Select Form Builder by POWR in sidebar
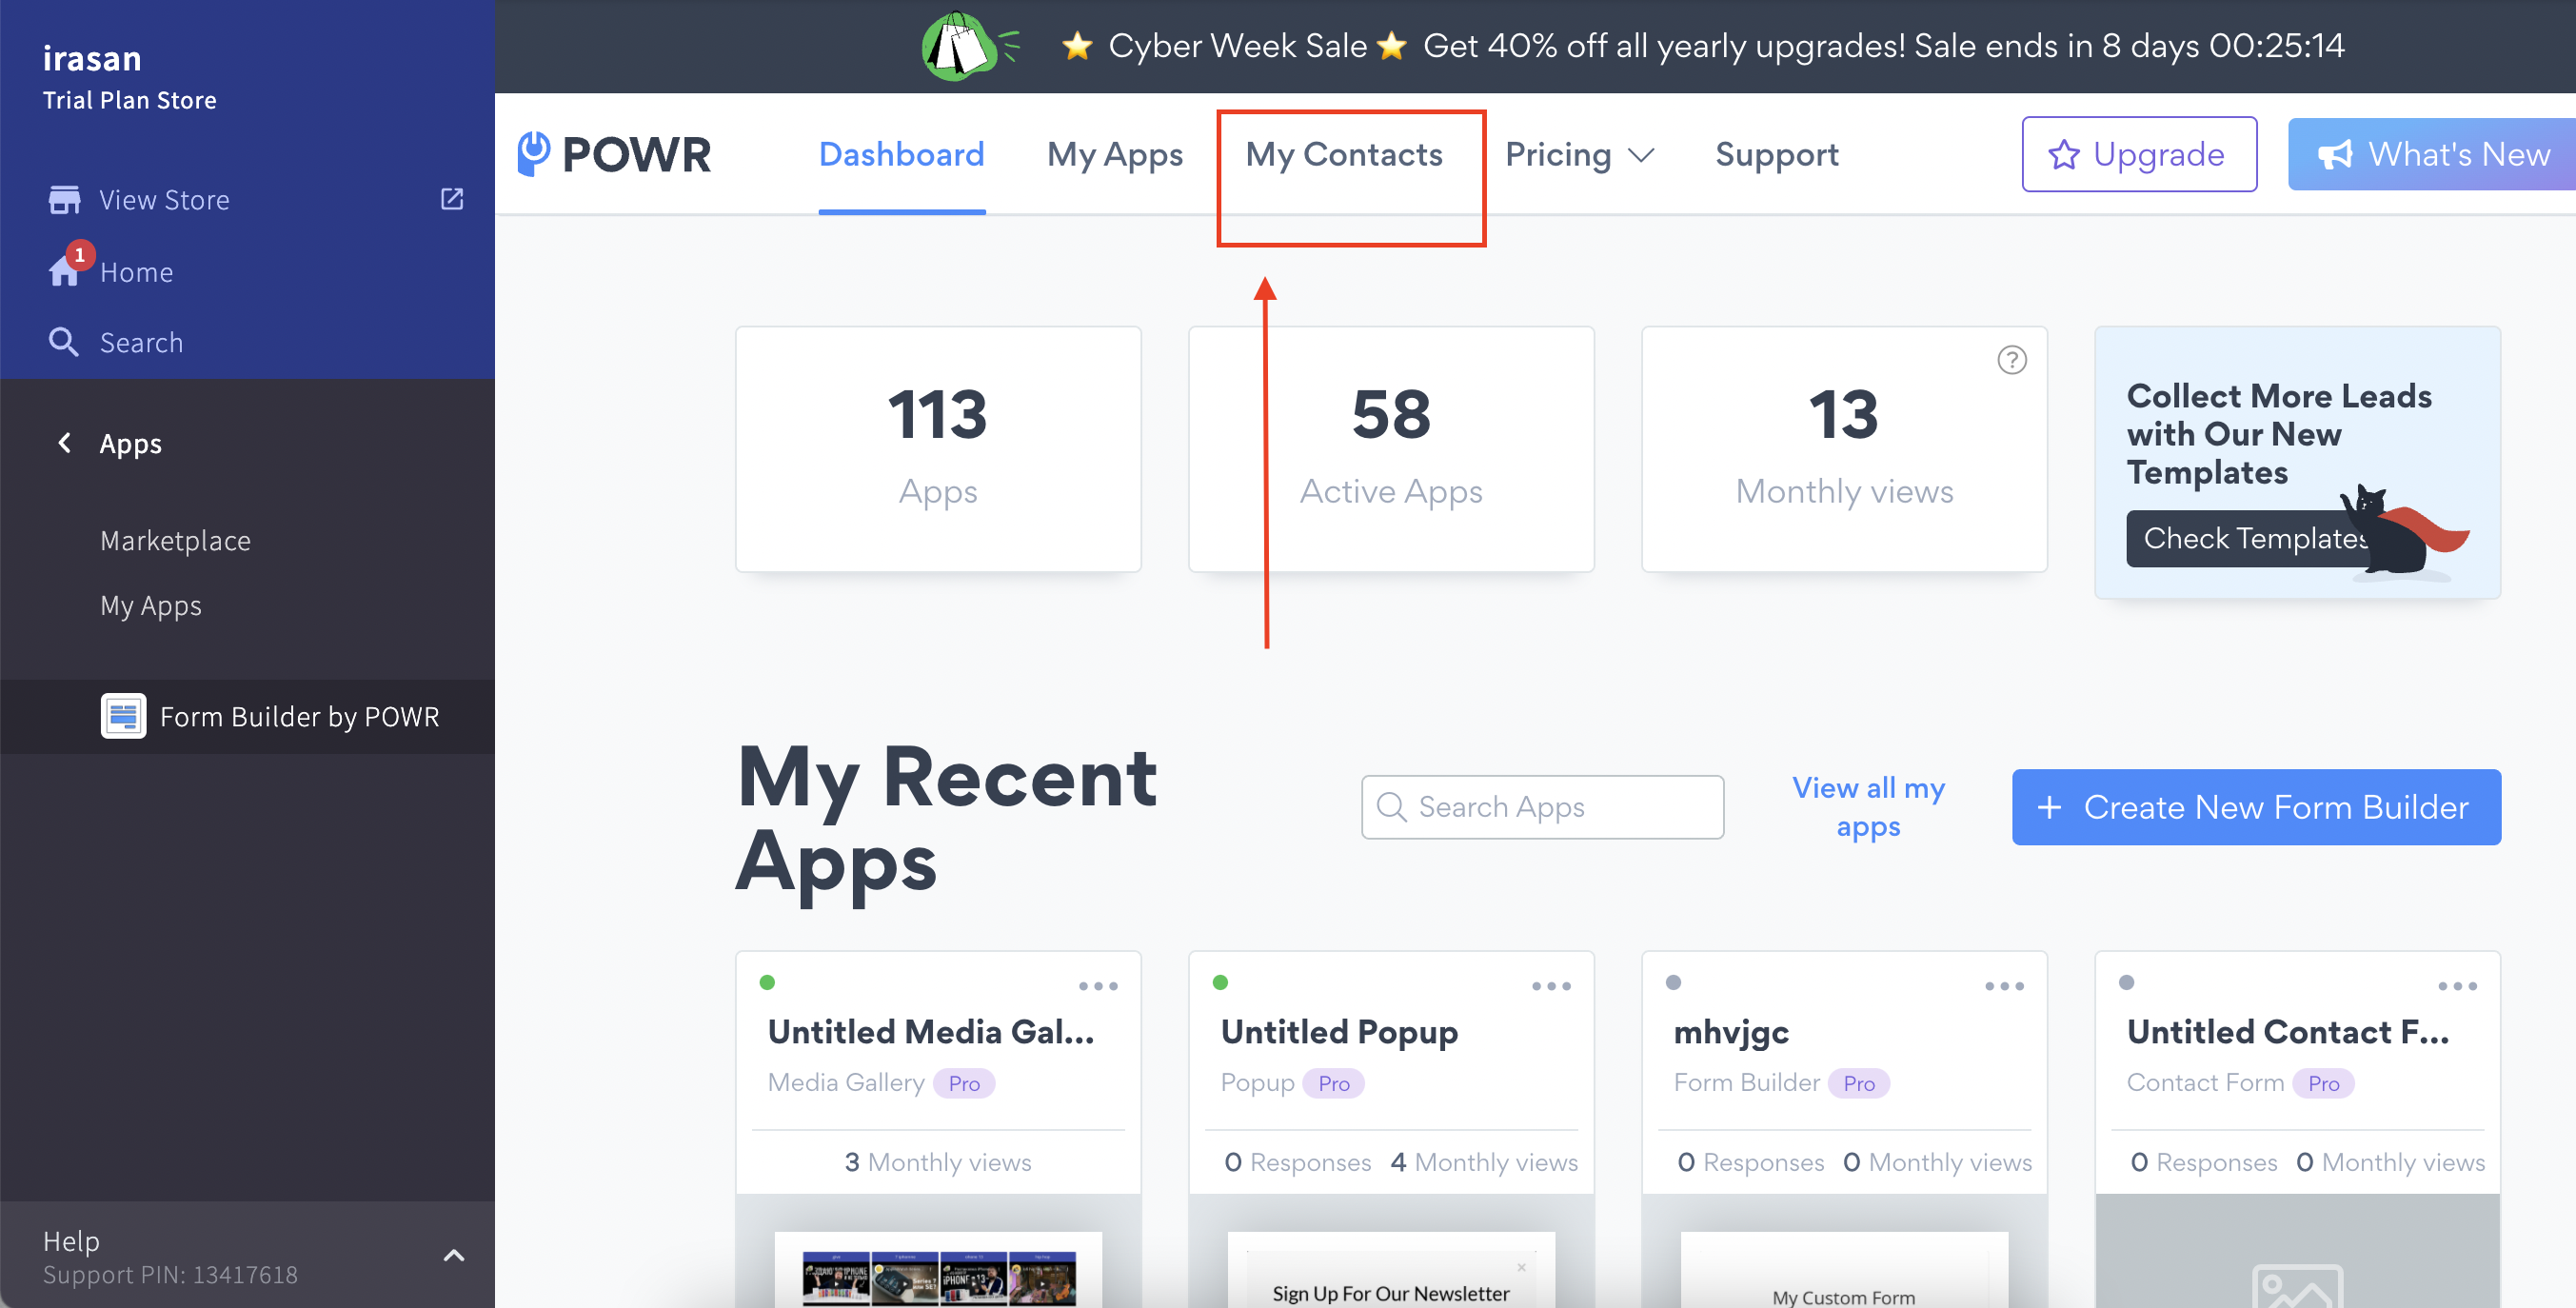 247,716
